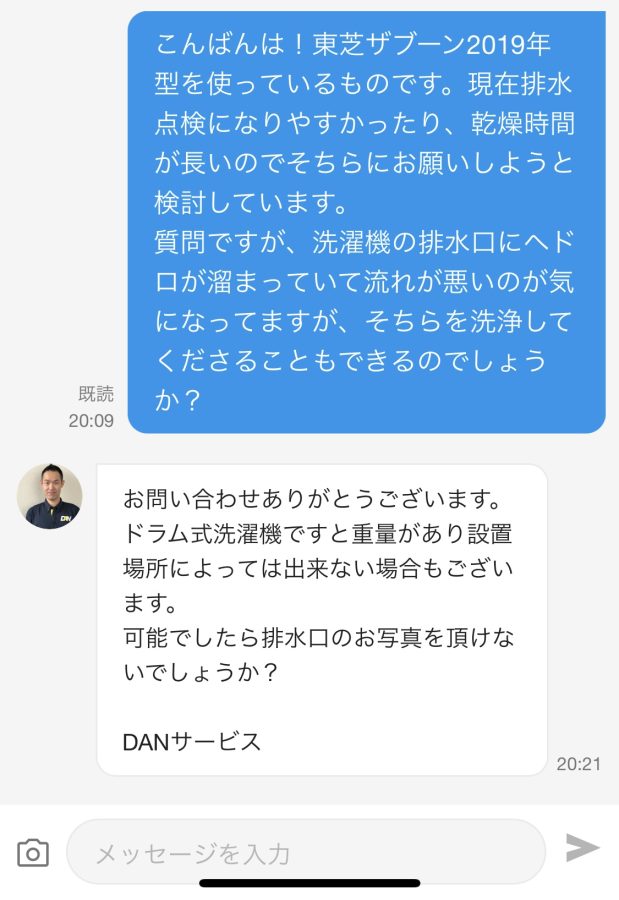Tap the send message arrow icon
The width and height of the screenshot is (619, 900).
(582, 848)
